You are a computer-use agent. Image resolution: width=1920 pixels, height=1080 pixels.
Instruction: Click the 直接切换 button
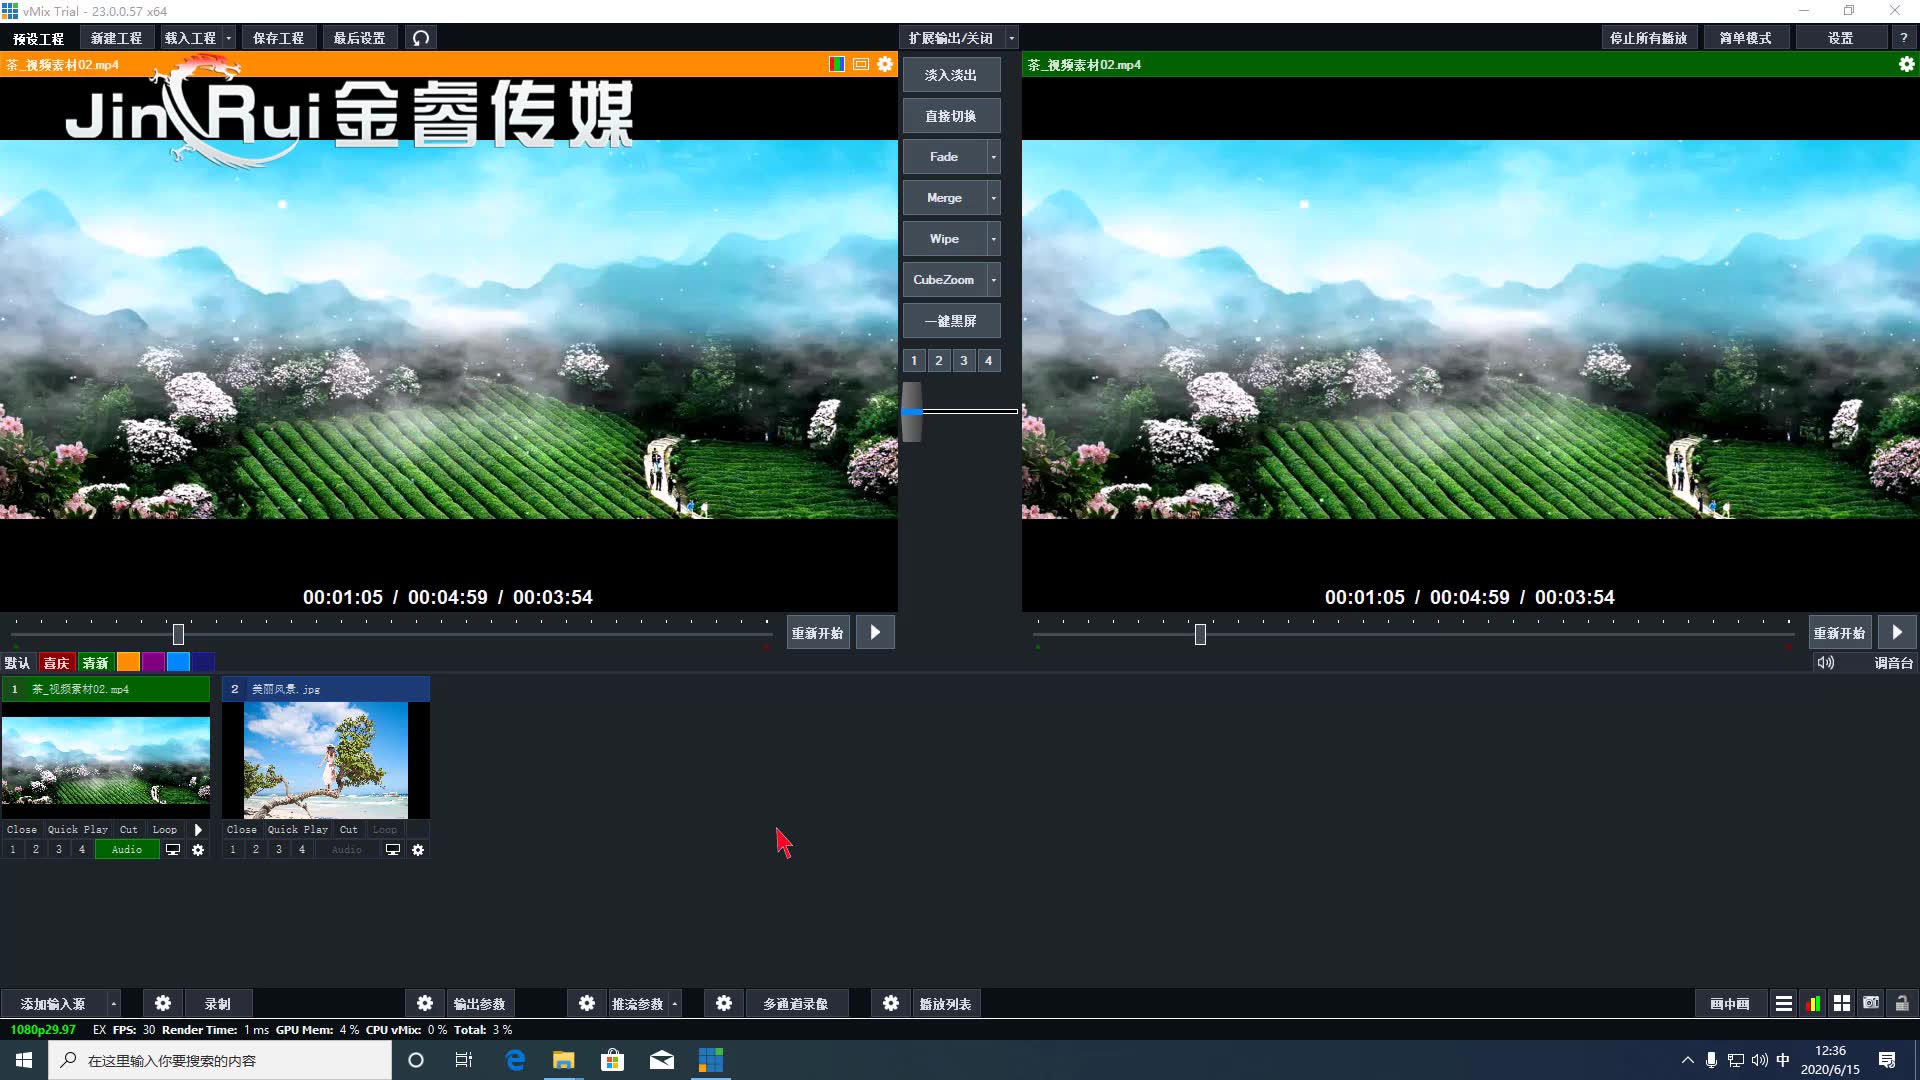click(x=950, y=116)
